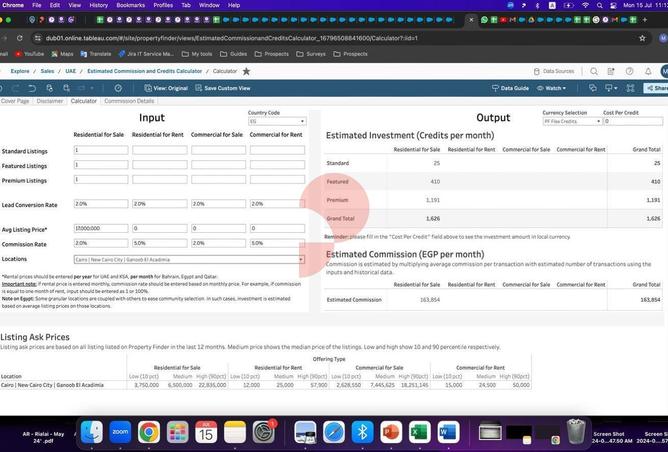This screenshot has width=668, height=452.
Task: Open Safari from the Dock
Action: [334, 432]
